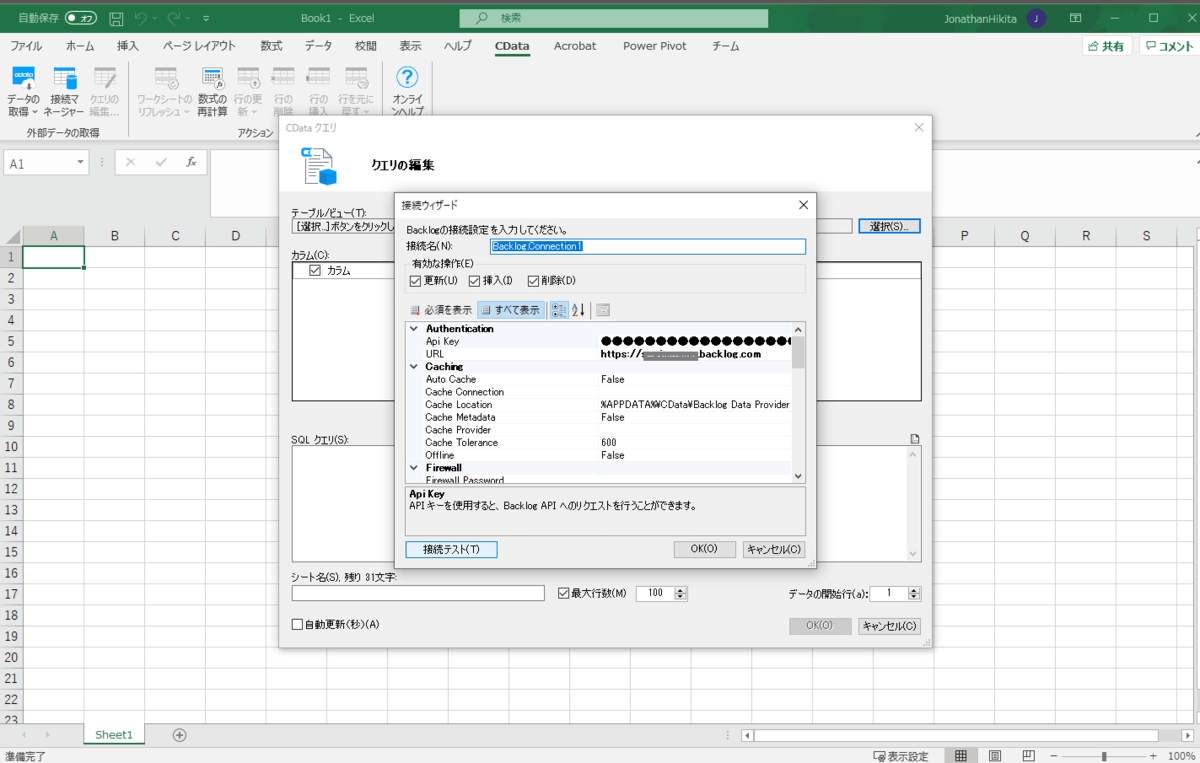Open the Power Pivot ribbon tab

(653, 46)
